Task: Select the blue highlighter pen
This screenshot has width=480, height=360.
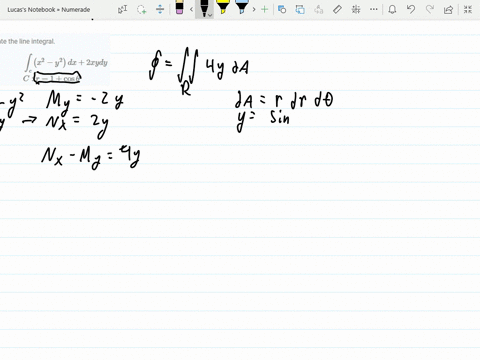Action: click(x=241, y=7)
